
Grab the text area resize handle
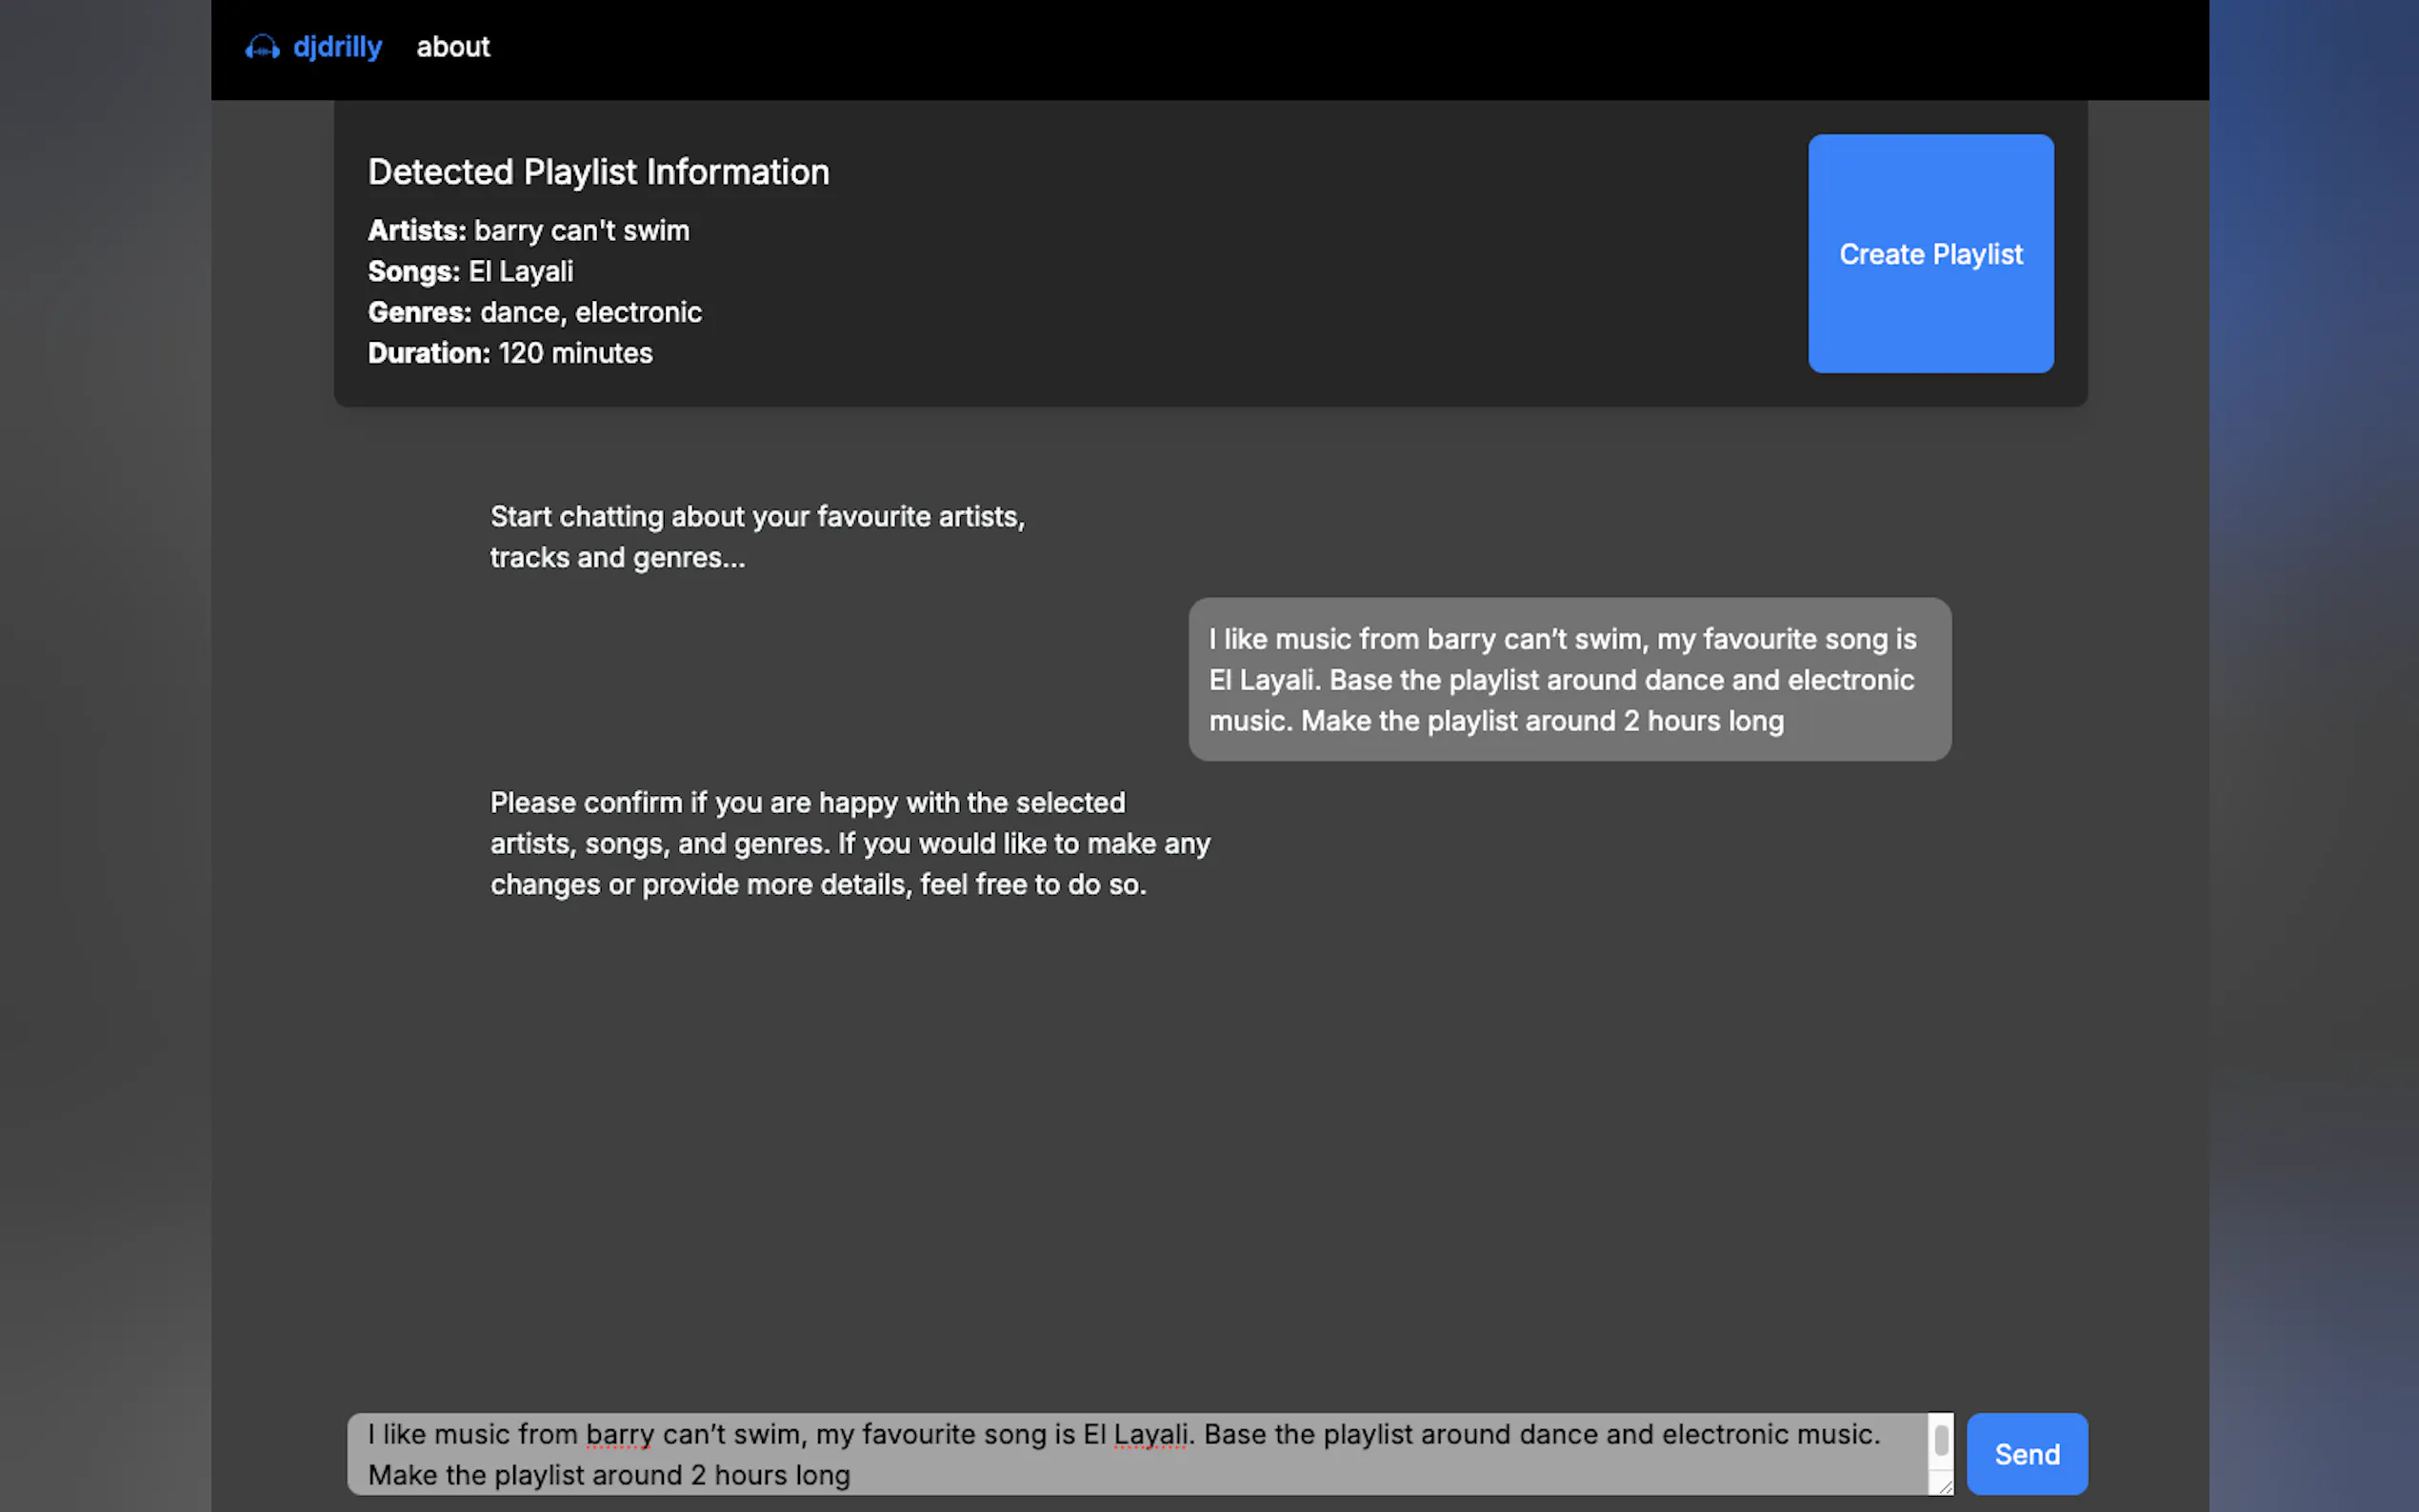1945,1487
